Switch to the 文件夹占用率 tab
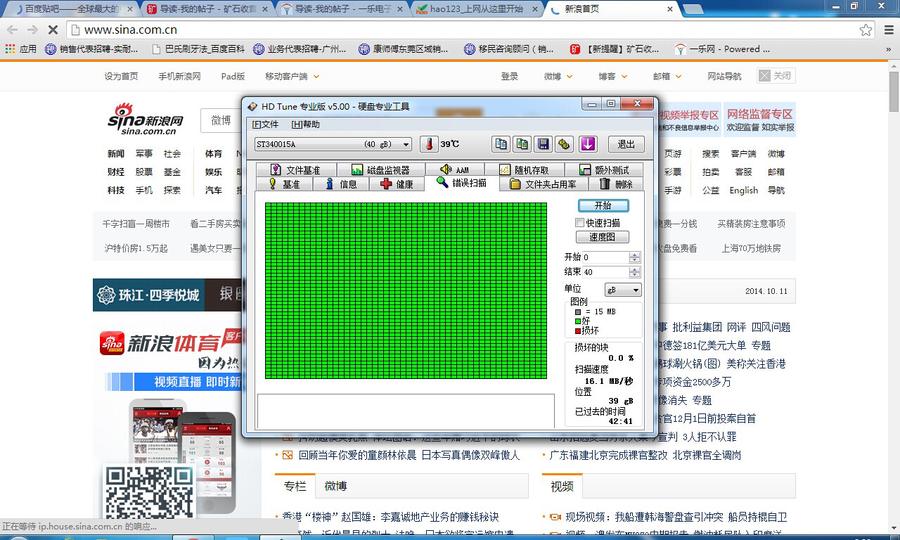Image resolution: width=900 pixels, height=540 pixels. 542,184
